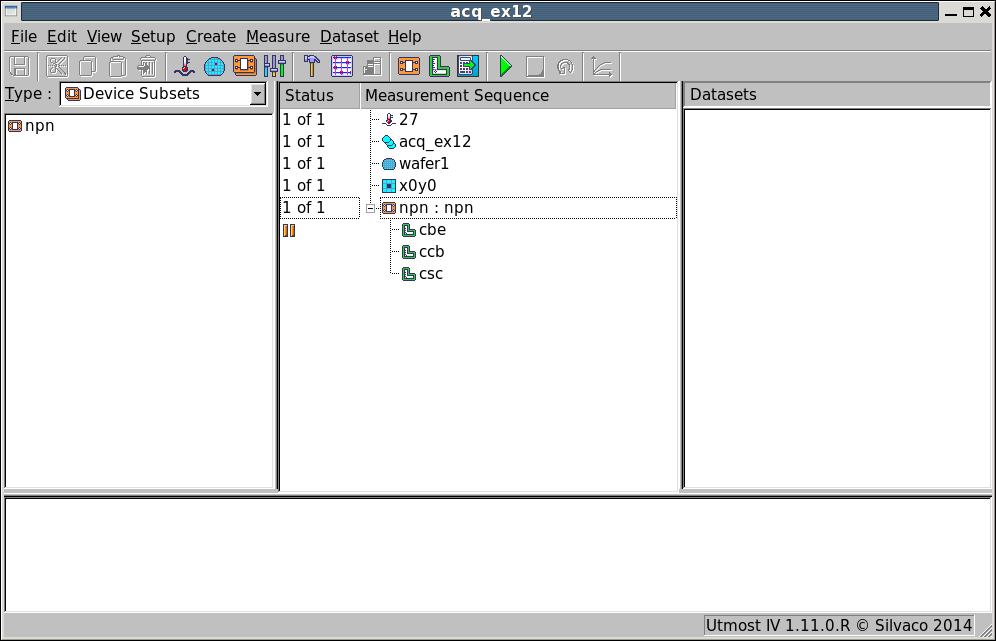Select the 27 temperature sequence row
The width and height of the screenshot is (996, 641).
[408, 119]
